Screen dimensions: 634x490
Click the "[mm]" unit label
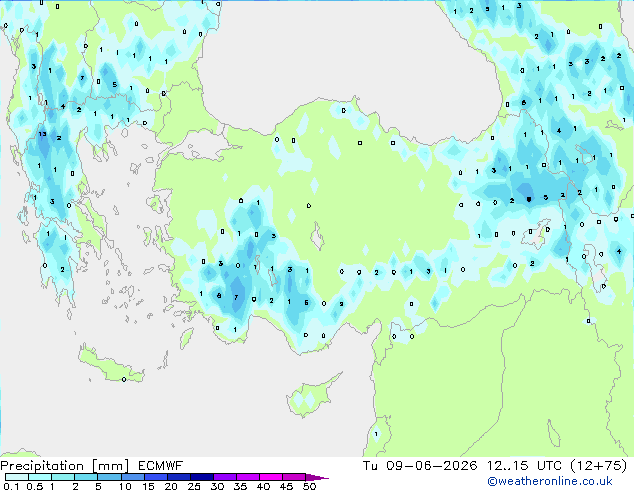tap(110, 466)
